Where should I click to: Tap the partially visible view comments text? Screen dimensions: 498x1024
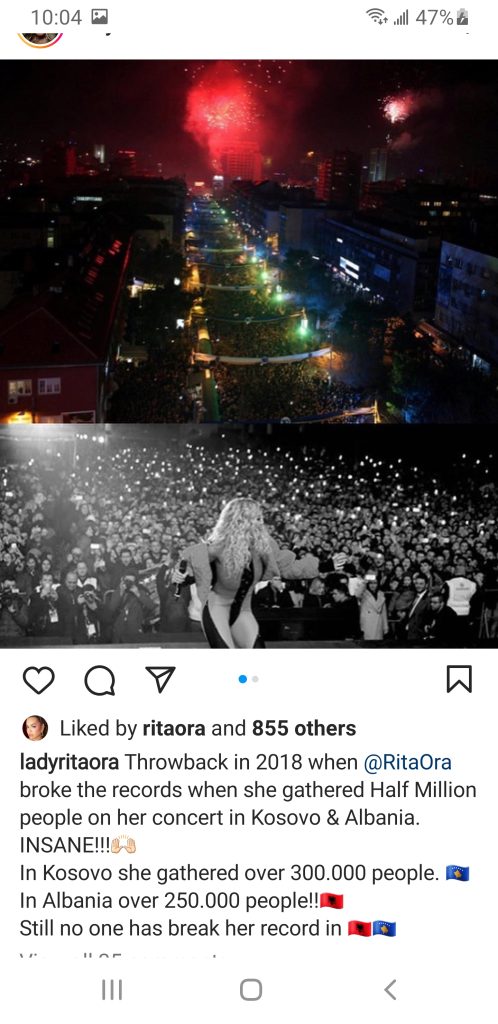point(122,956)
